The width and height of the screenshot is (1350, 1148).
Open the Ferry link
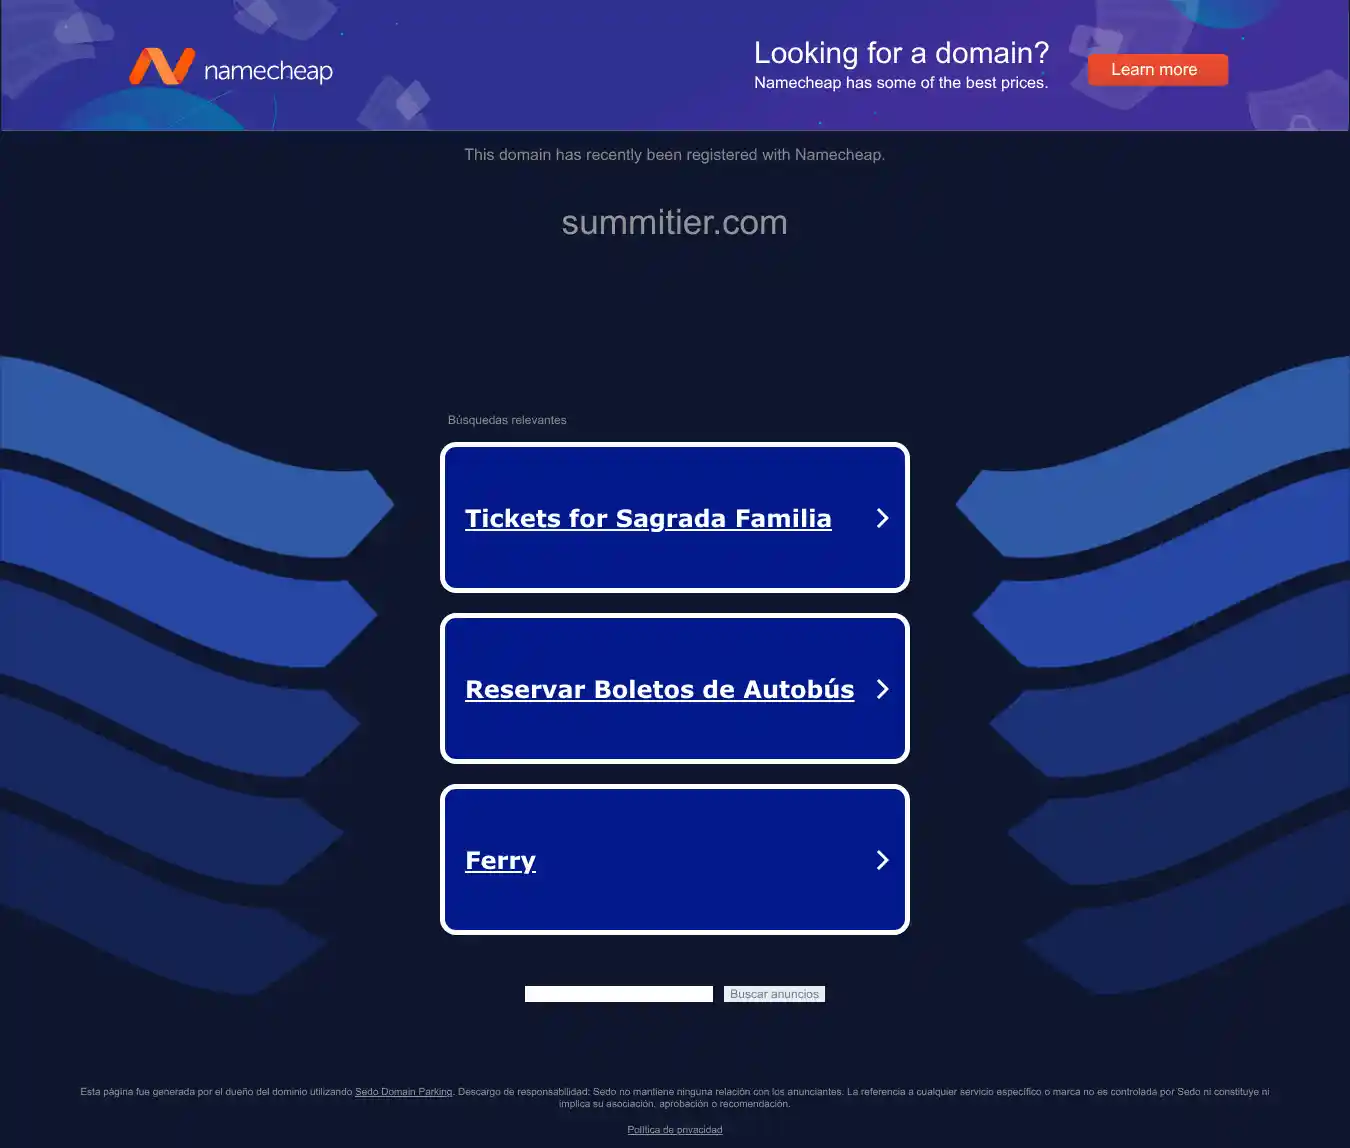click(x=500, y=860)
